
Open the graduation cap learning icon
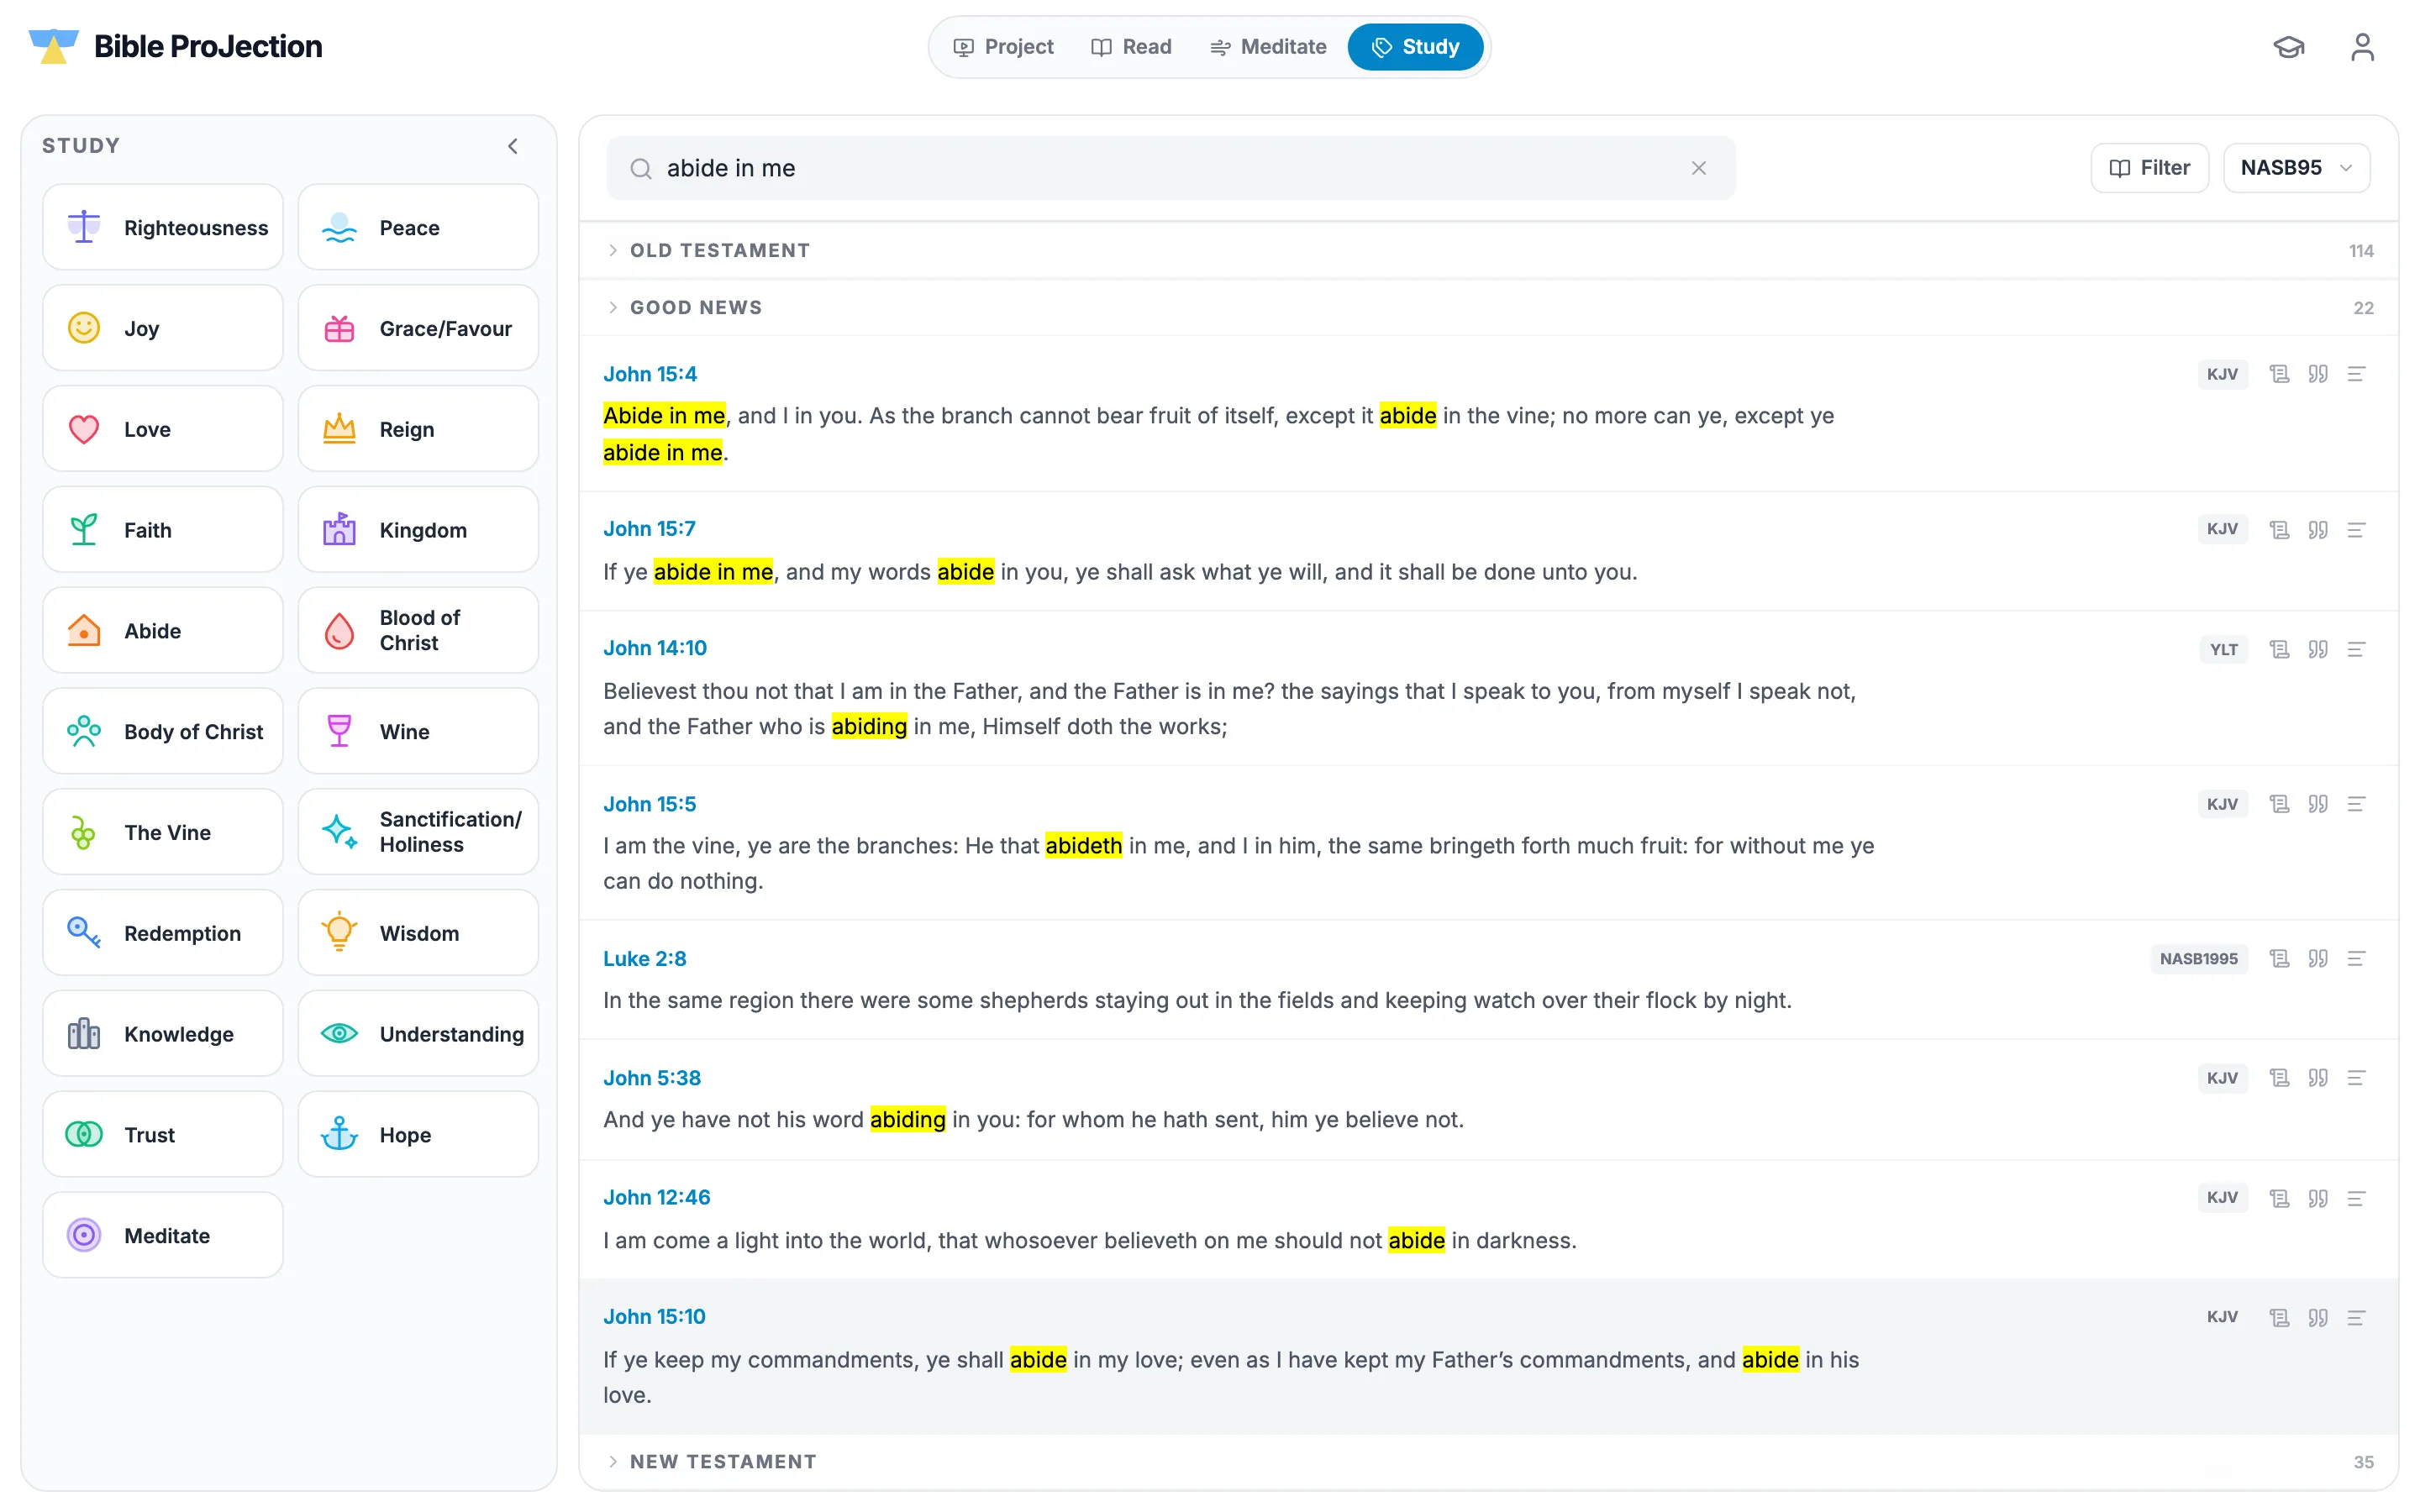(2288, 47)
